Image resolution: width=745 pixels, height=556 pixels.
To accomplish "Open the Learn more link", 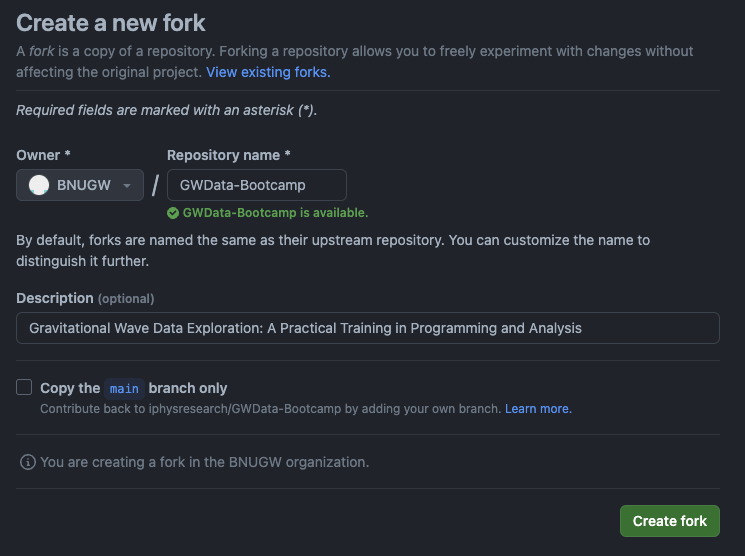I will tap(538, 409).
